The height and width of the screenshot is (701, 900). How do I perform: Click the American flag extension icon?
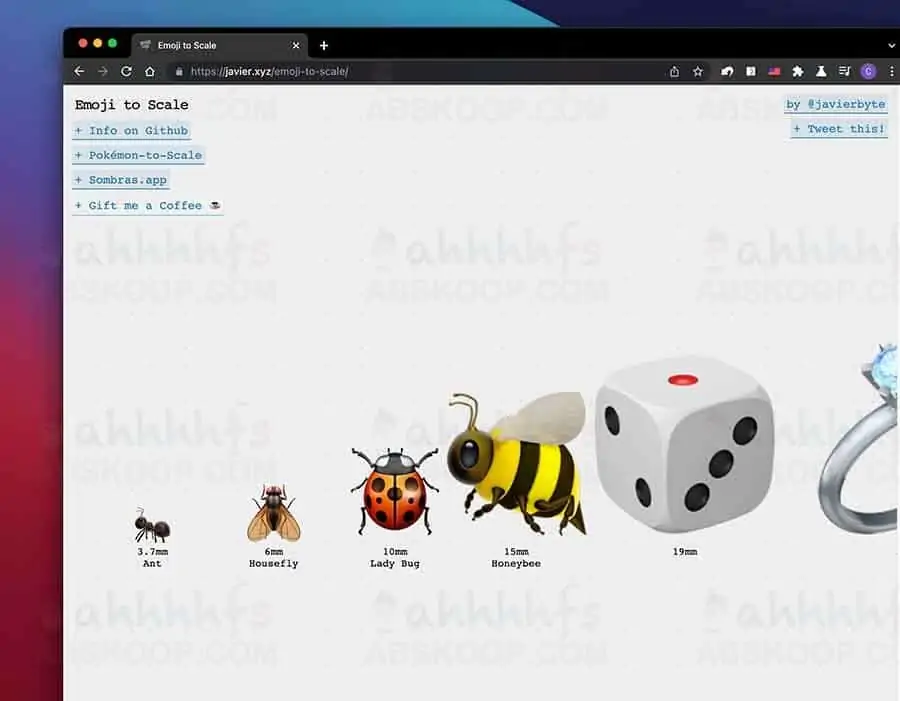pyautogui.click(x=773, y=71)
